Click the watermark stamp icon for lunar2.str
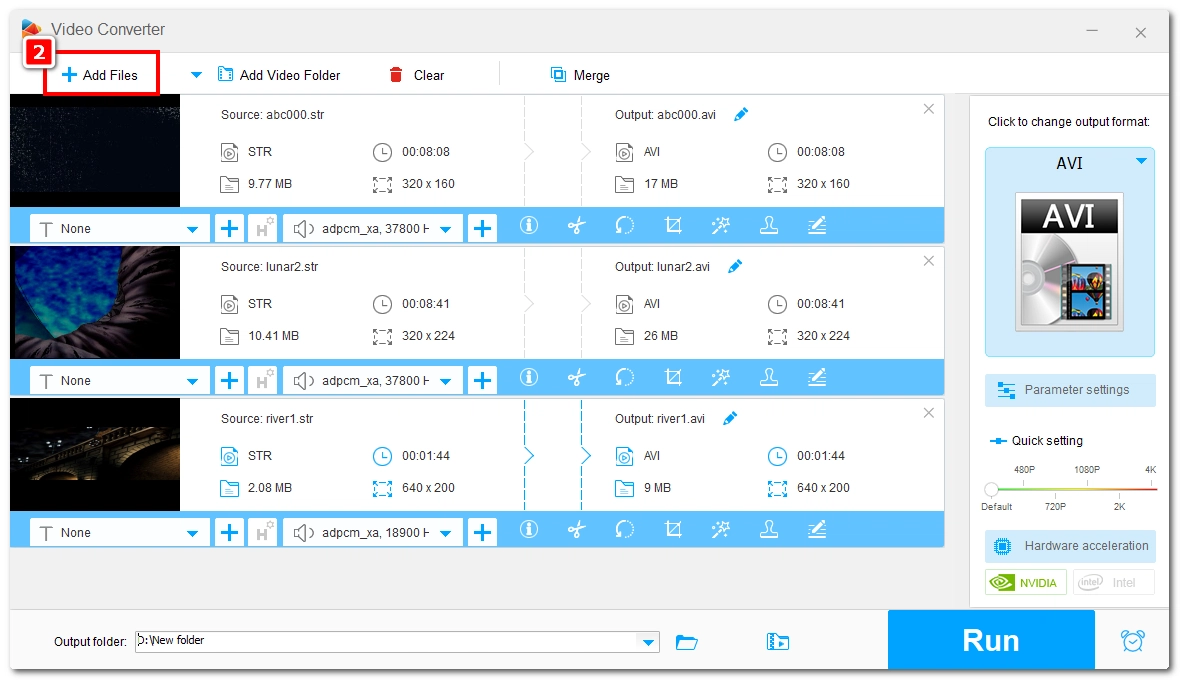1180x680 pixels. [x=769, y=378]
